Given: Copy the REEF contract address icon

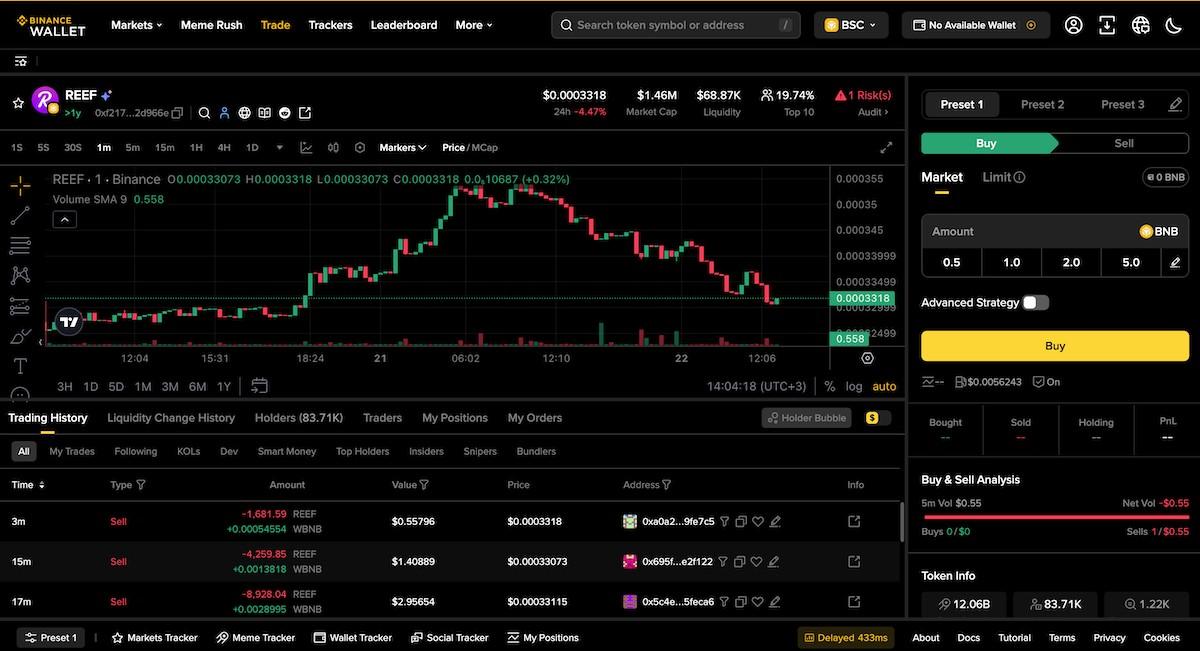Looking at the screenshot, I should coord(176,112).
